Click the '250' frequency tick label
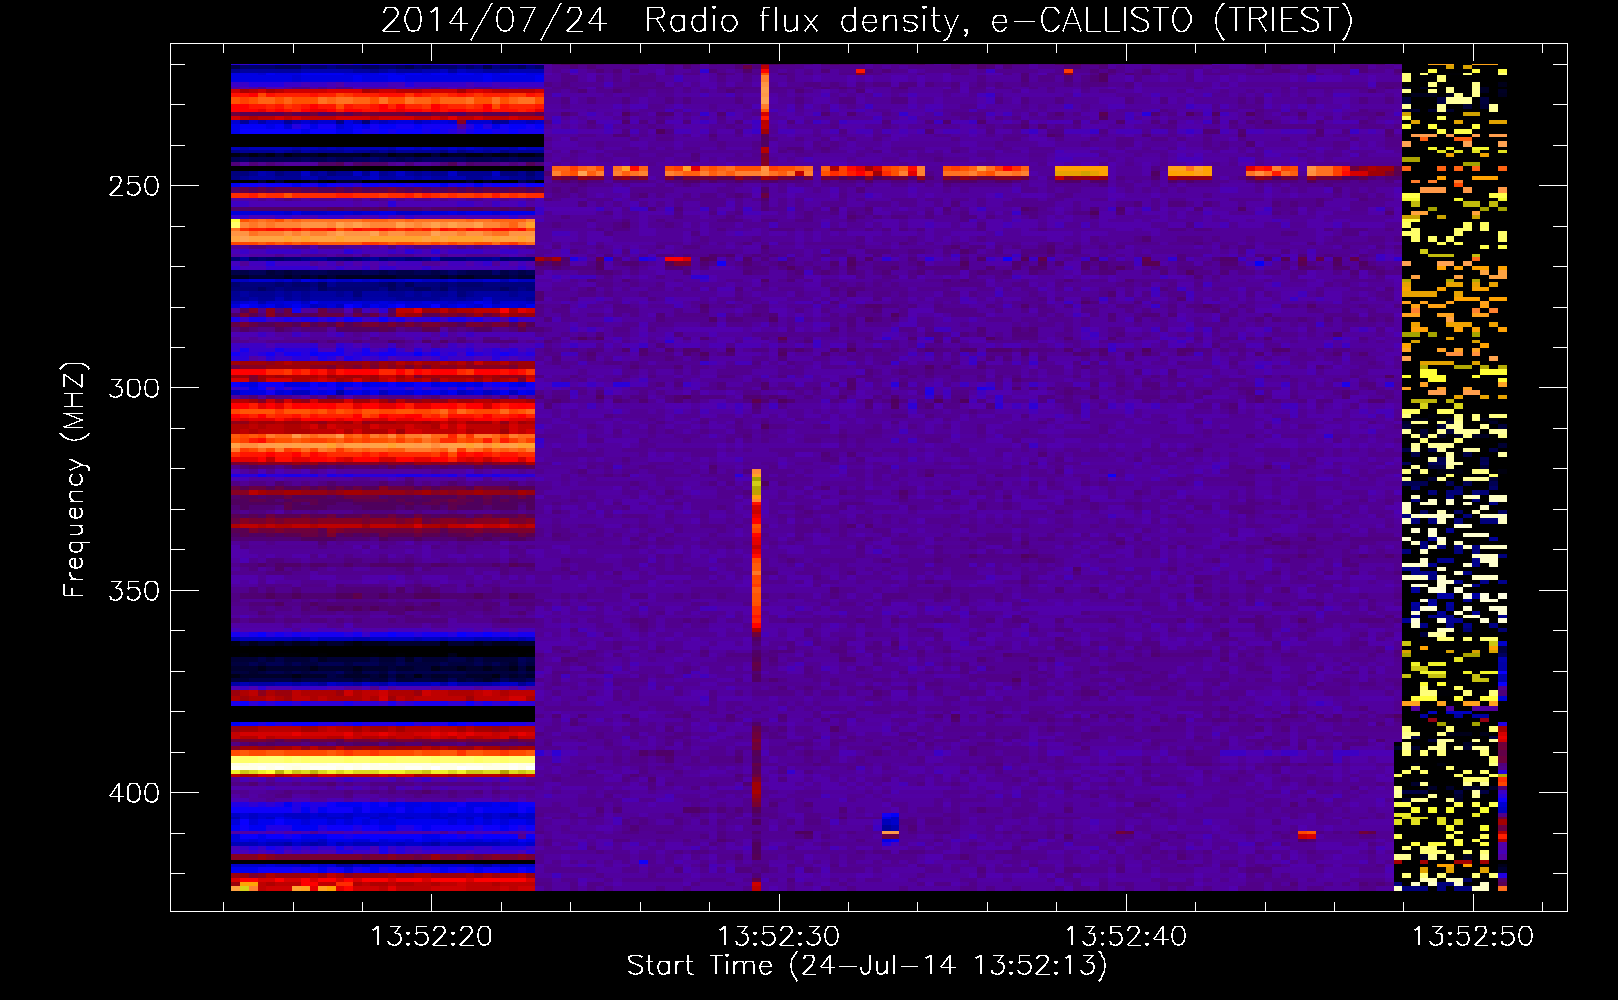Screen dimensions: 1618x1000 (134, 187)
